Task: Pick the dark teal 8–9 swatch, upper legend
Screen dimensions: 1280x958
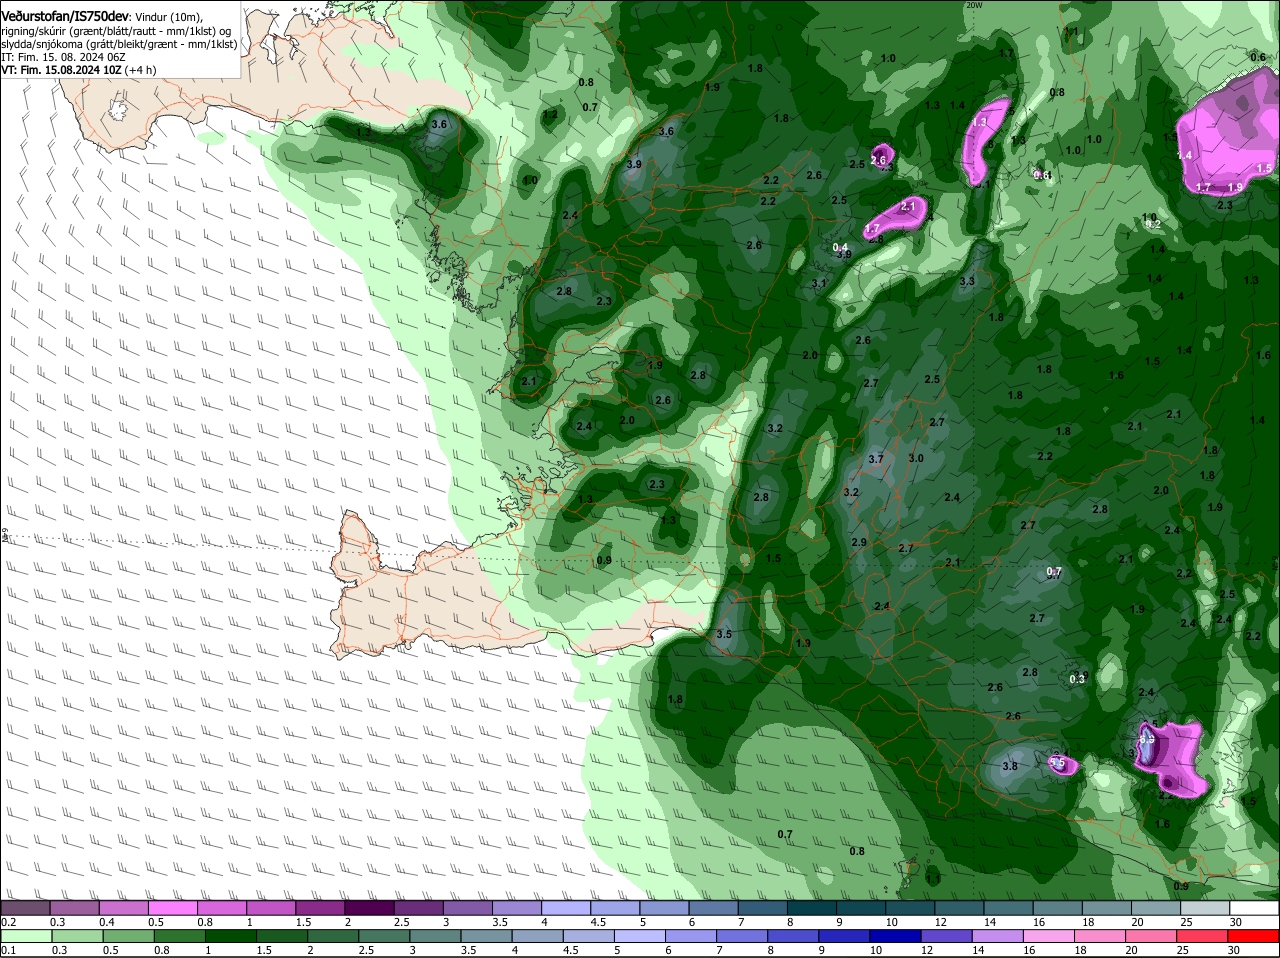Action: (x=813, y=908)
